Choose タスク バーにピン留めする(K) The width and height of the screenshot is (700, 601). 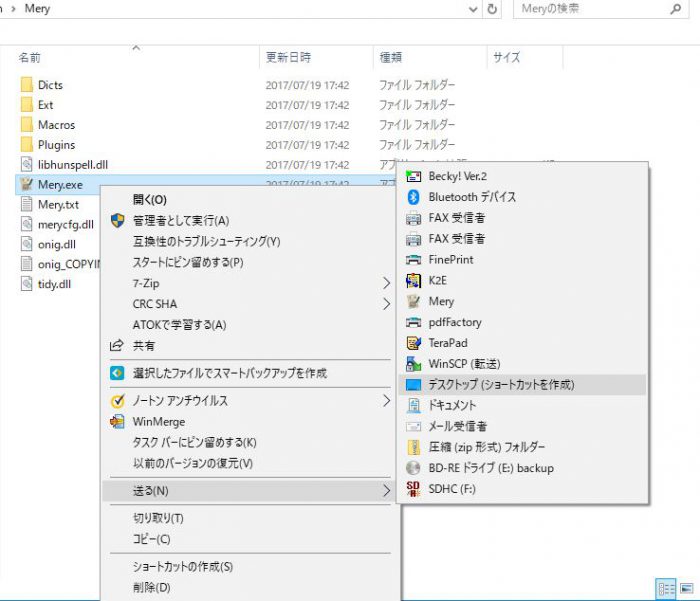(250, 442)
